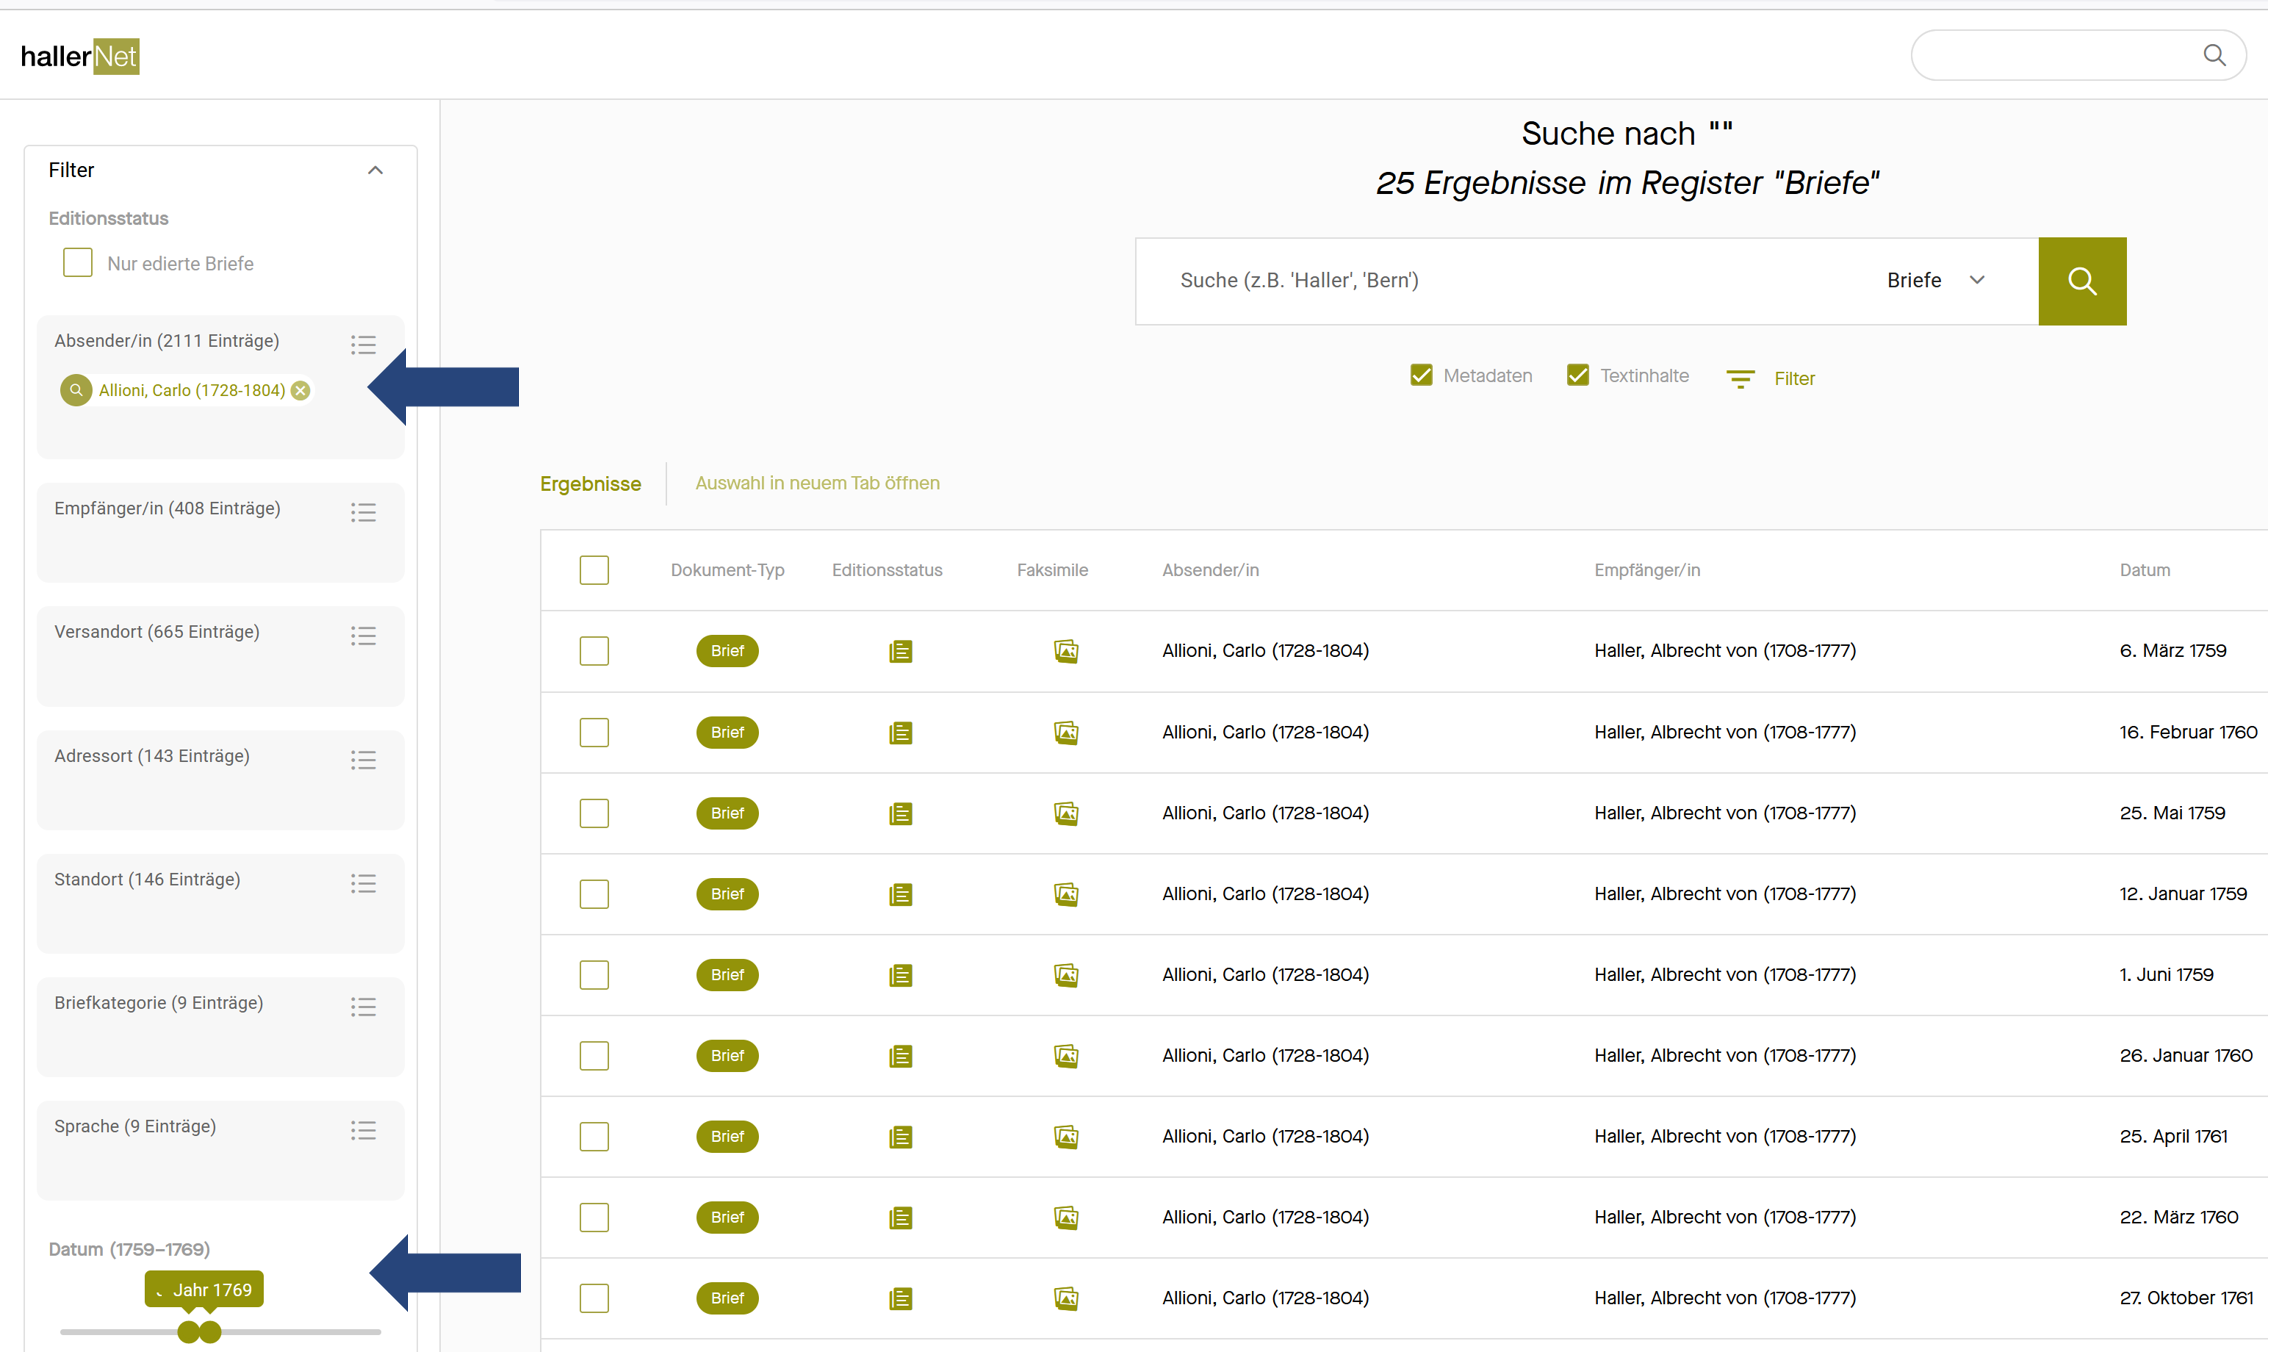The width and height of the screenshot is (2272, 1362).
Task: Open edition text icon for 25. April 1761
Action: pyautogui.click(x=900, y=1138)
